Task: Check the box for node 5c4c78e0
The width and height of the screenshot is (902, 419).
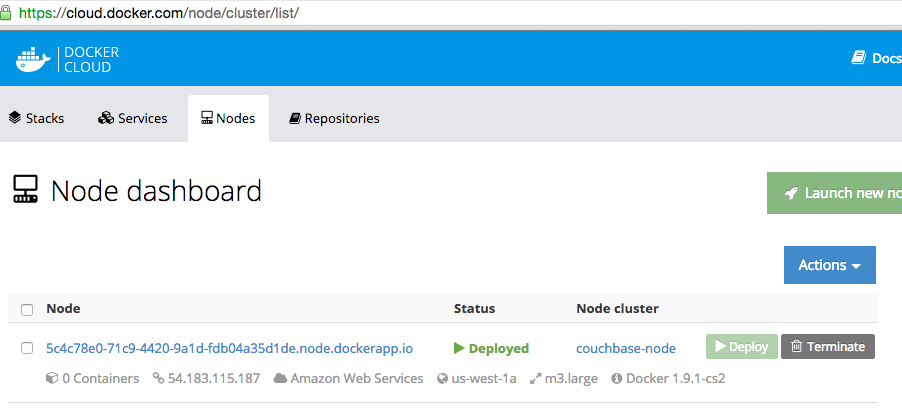Action: tap(27, 348)
